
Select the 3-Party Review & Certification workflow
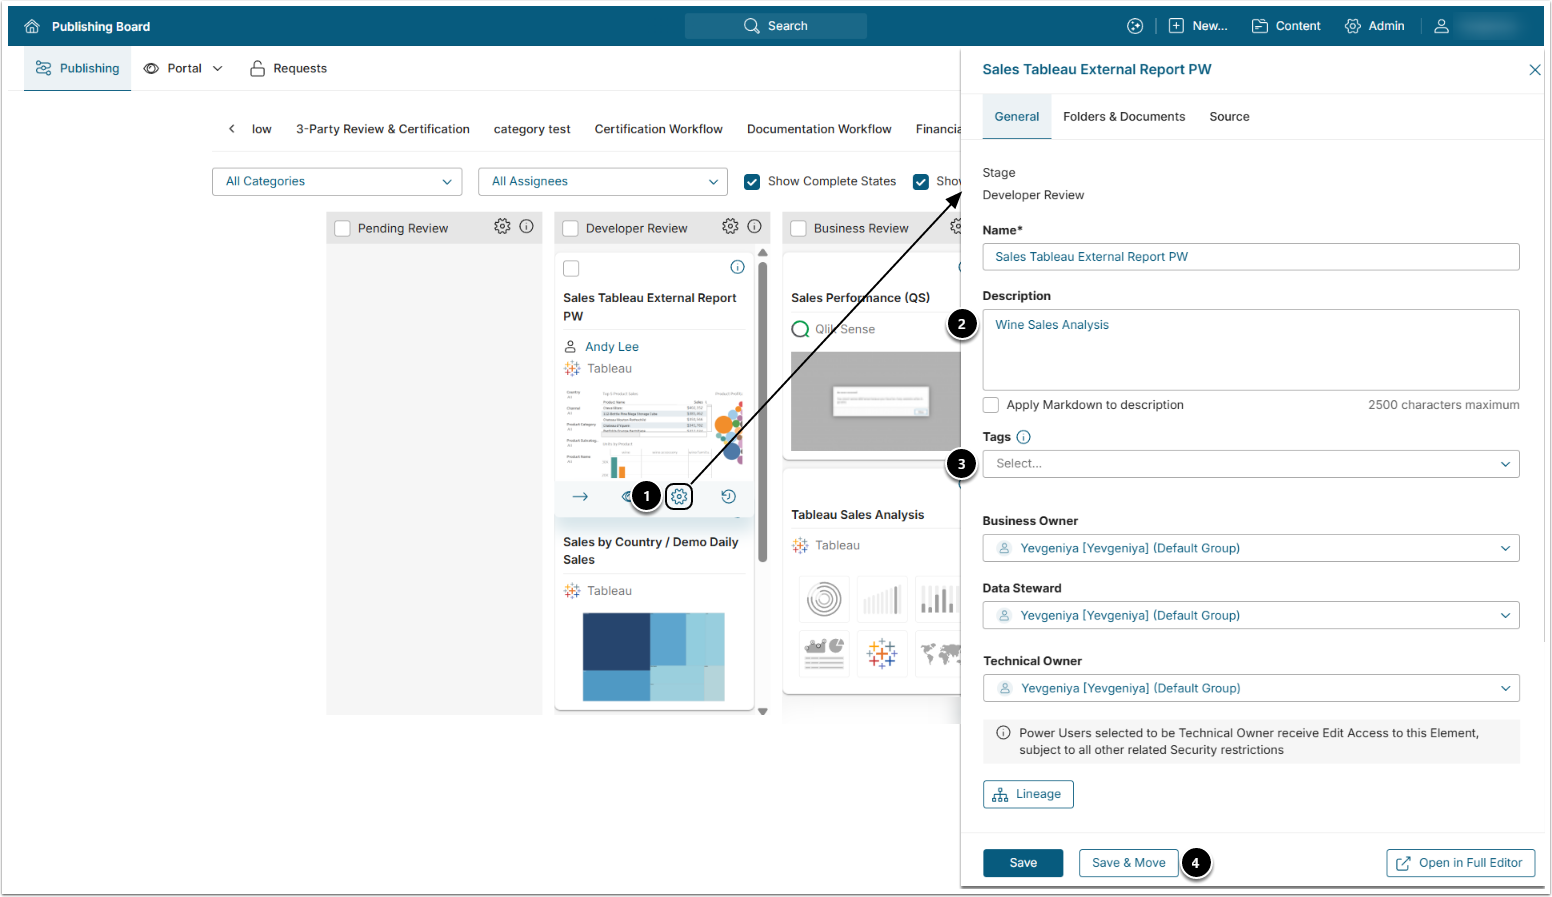[x=383, y=129]
